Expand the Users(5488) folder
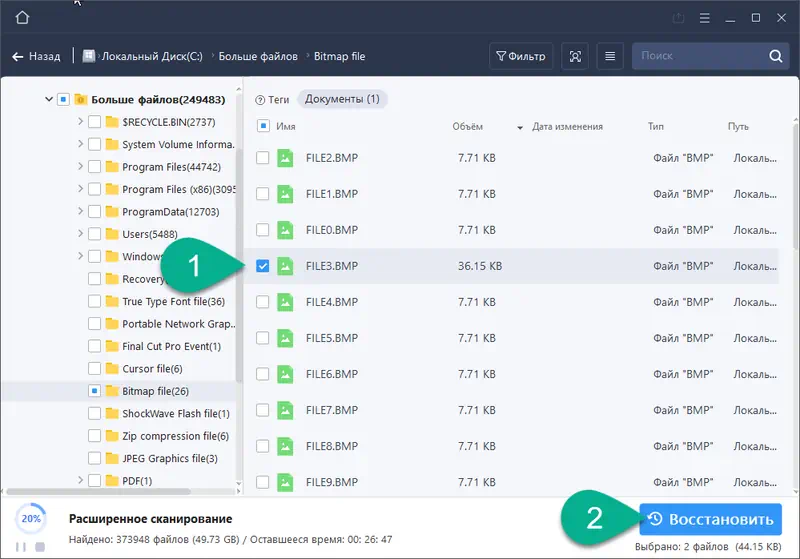 click(x=80, y=234)
